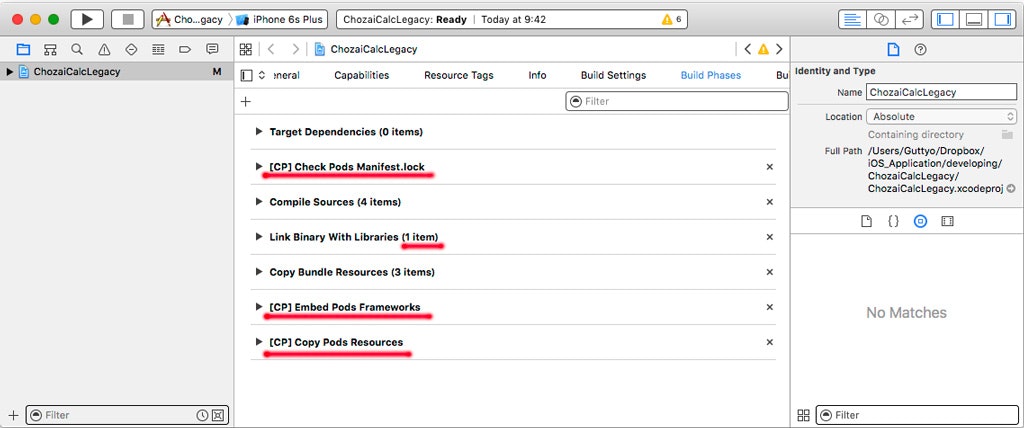
Task: Remove Compile Sources phase
Action: point(769,202)
